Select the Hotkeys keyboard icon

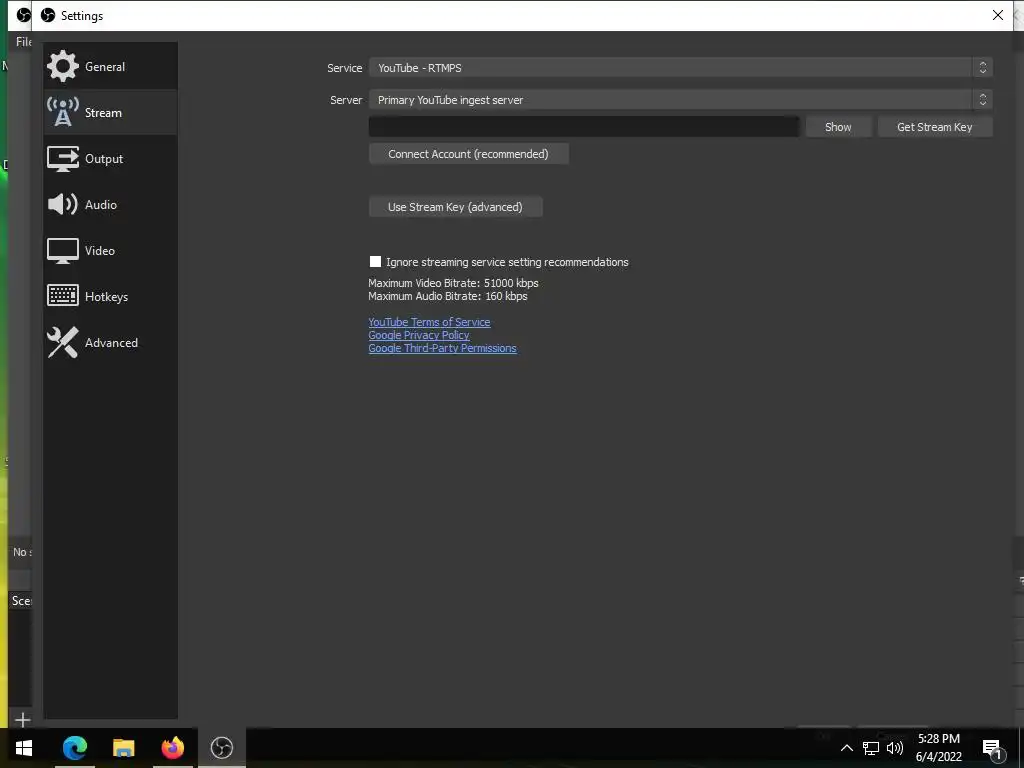click(63, 296)
